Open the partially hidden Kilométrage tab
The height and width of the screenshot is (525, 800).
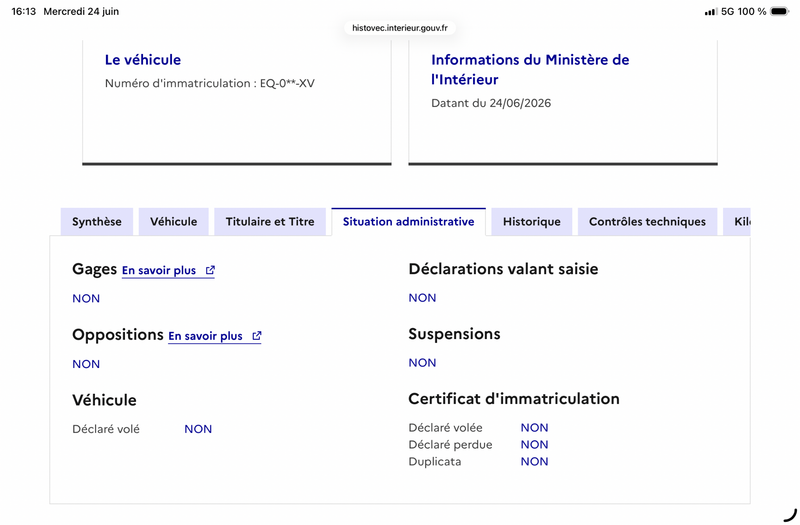(737, 221)
